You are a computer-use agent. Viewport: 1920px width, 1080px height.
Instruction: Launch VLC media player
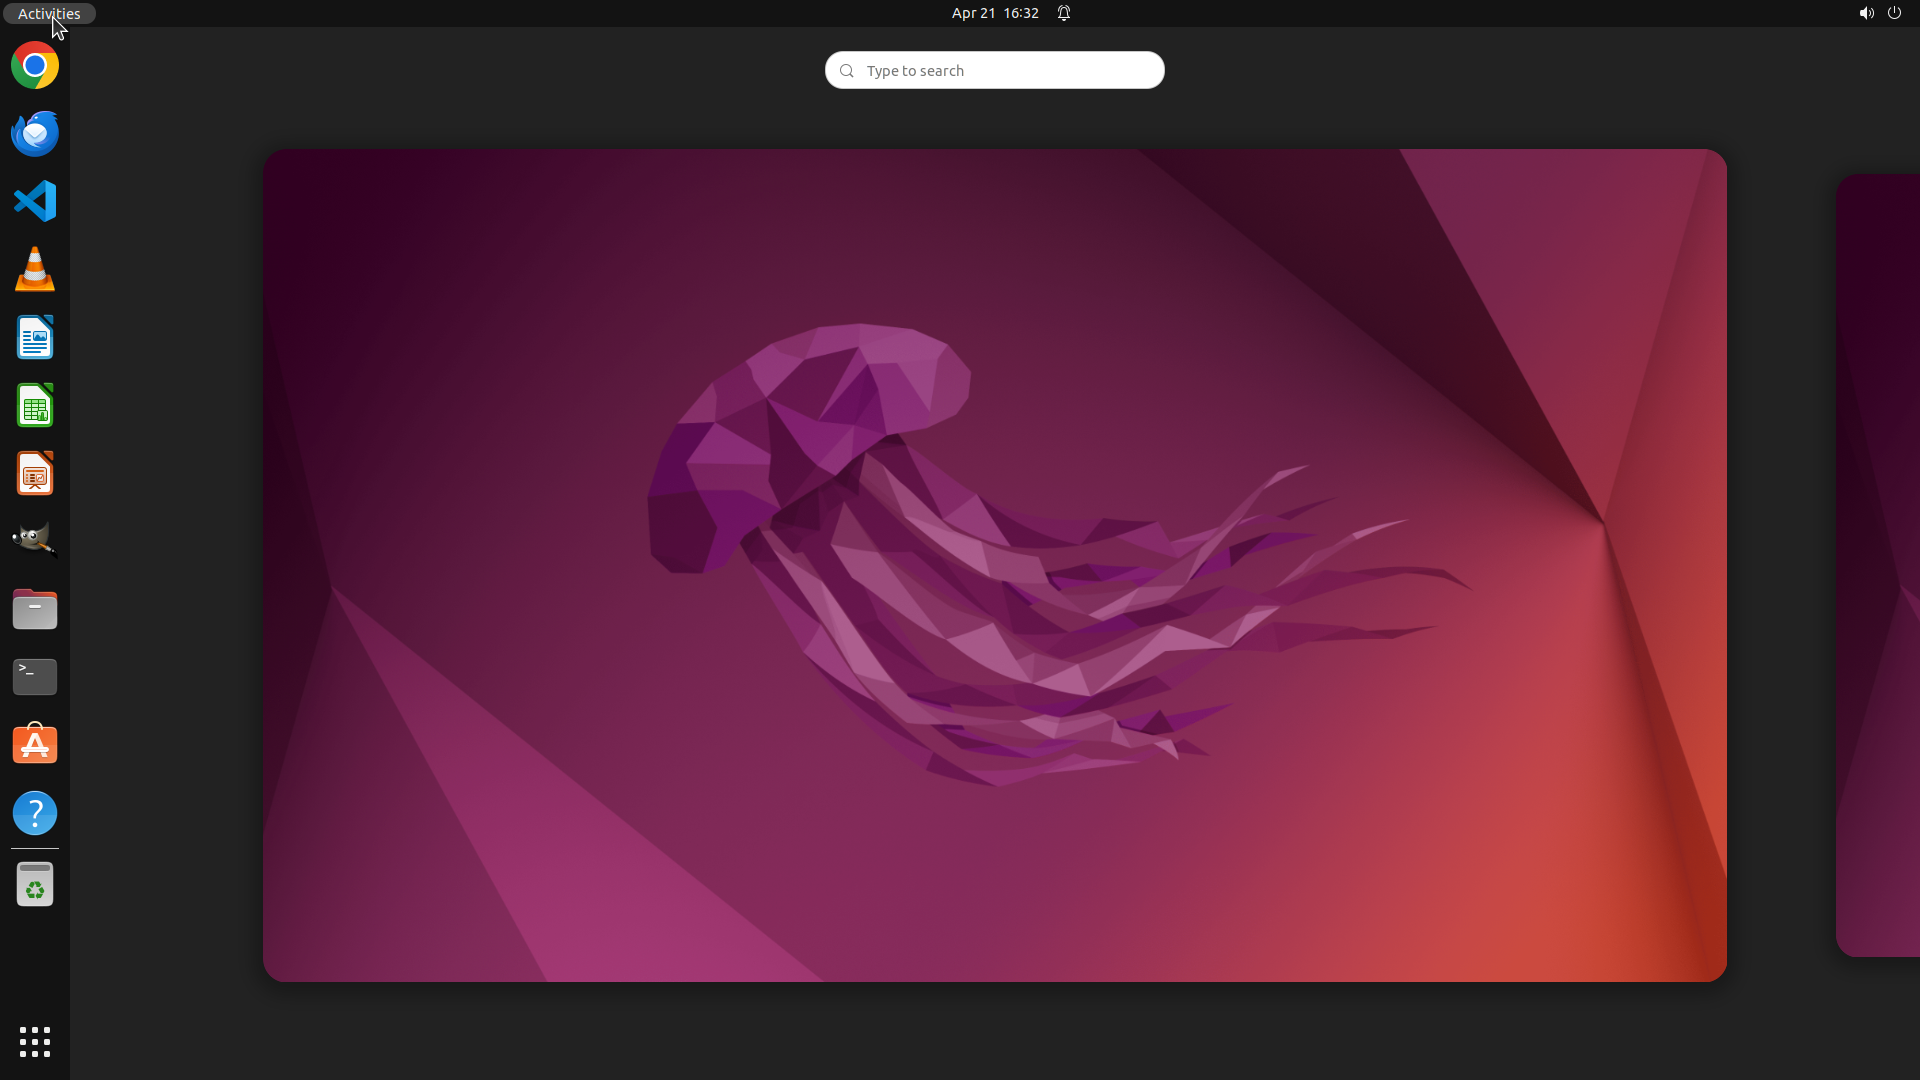tap(35, 270)
